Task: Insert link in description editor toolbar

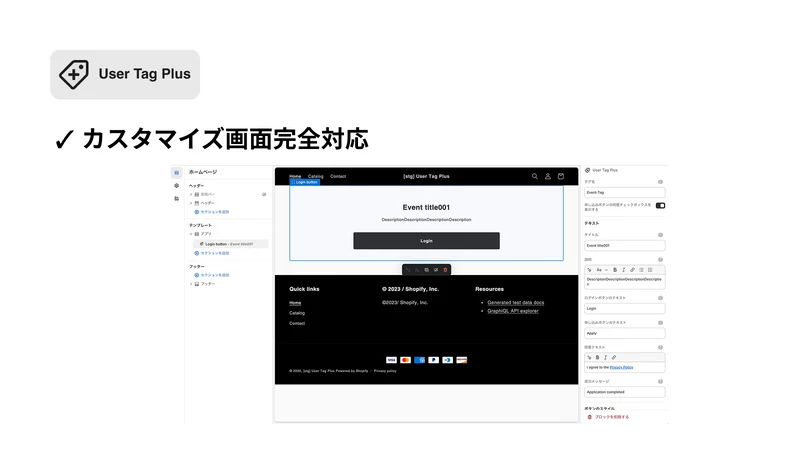Action: 632,270
